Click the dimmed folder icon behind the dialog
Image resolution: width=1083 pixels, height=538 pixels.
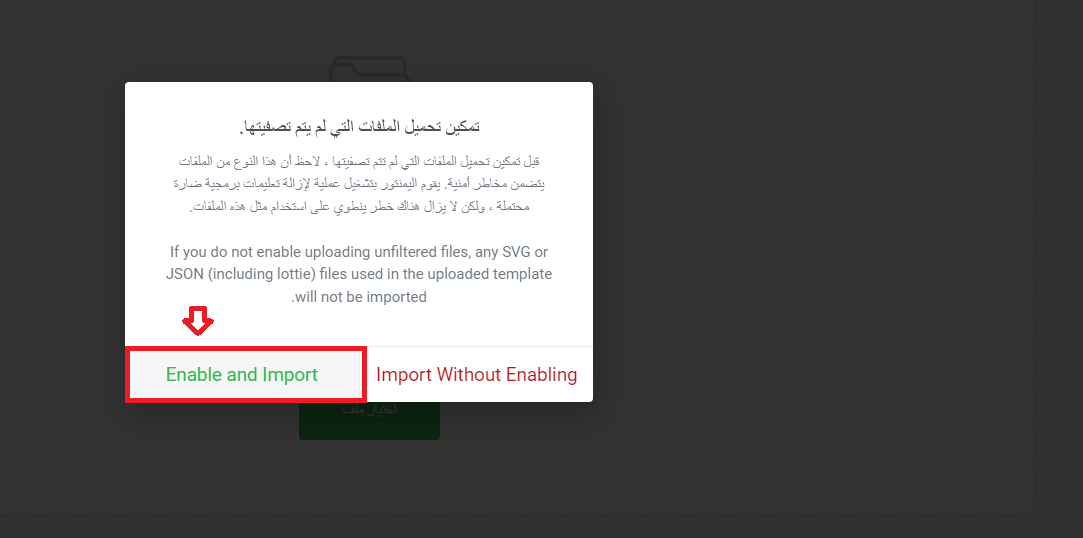[369, 69]
